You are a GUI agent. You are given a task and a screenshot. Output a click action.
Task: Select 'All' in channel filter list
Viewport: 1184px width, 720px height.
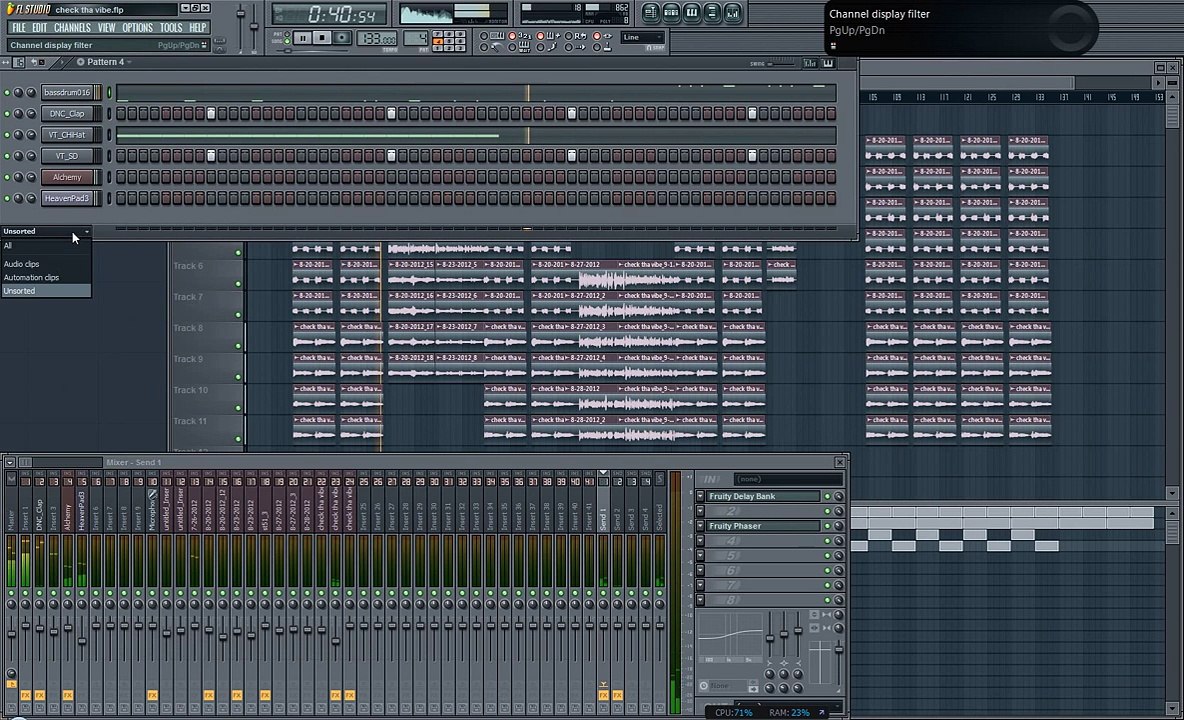point(46,245)
